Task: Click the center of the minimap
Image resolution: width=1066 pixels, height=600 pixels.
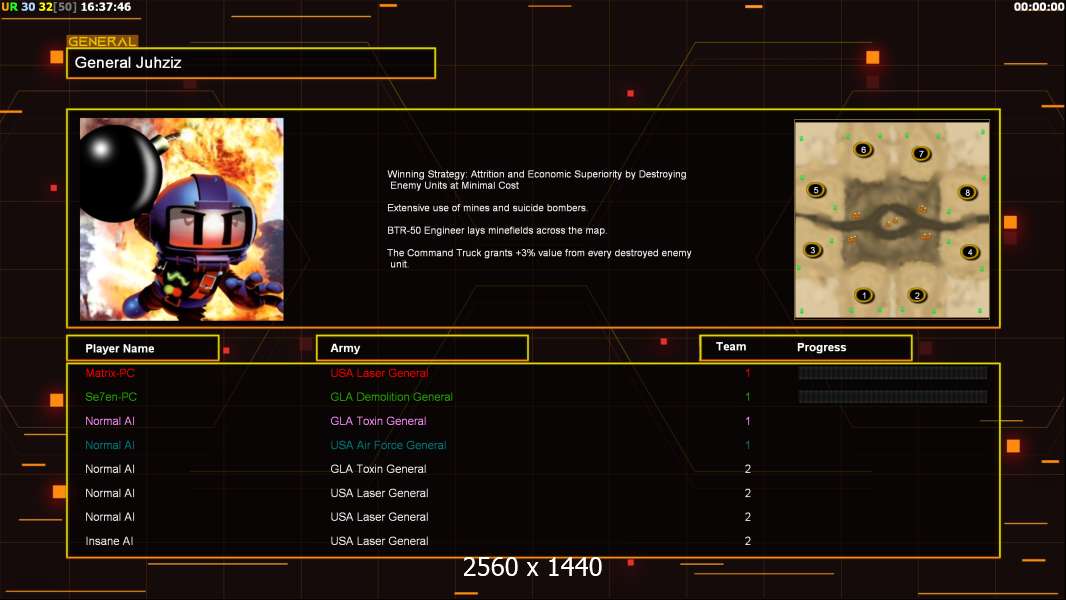Action: [892, 219]
